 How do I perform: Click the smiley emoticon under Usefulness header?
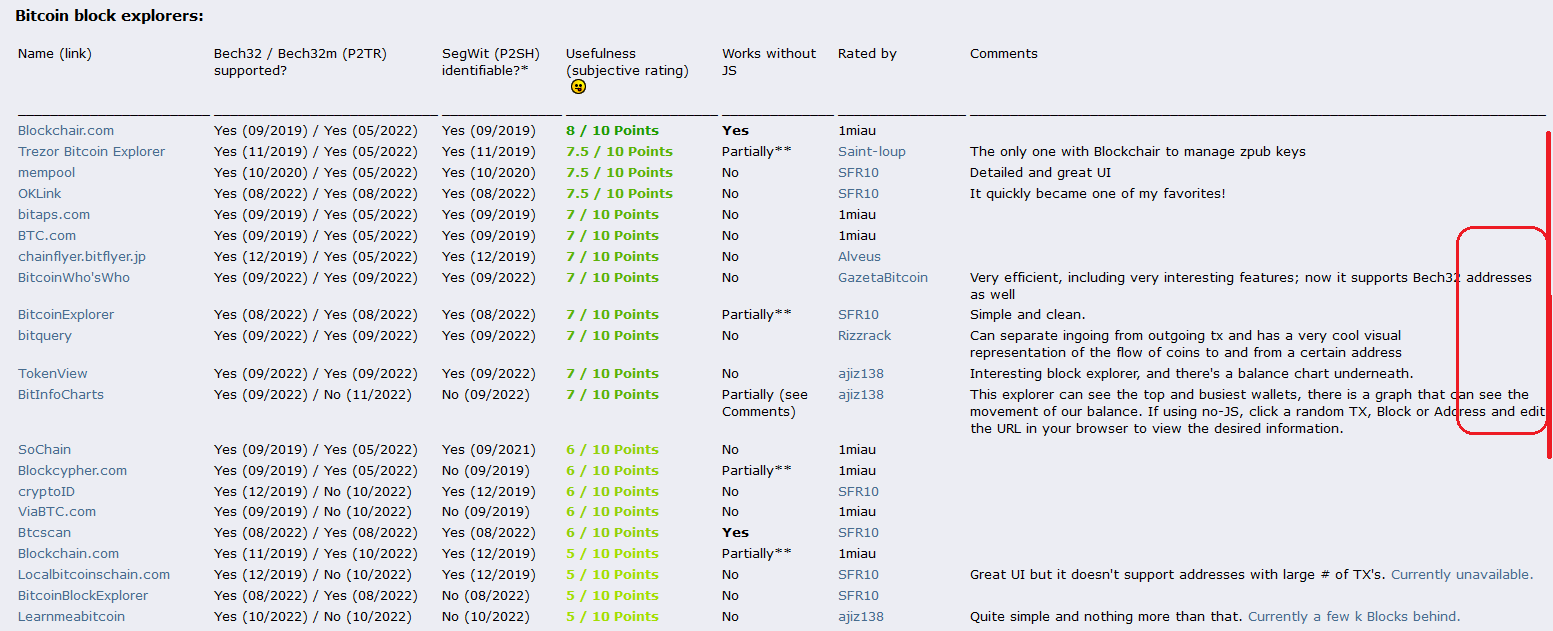point(578,87)
